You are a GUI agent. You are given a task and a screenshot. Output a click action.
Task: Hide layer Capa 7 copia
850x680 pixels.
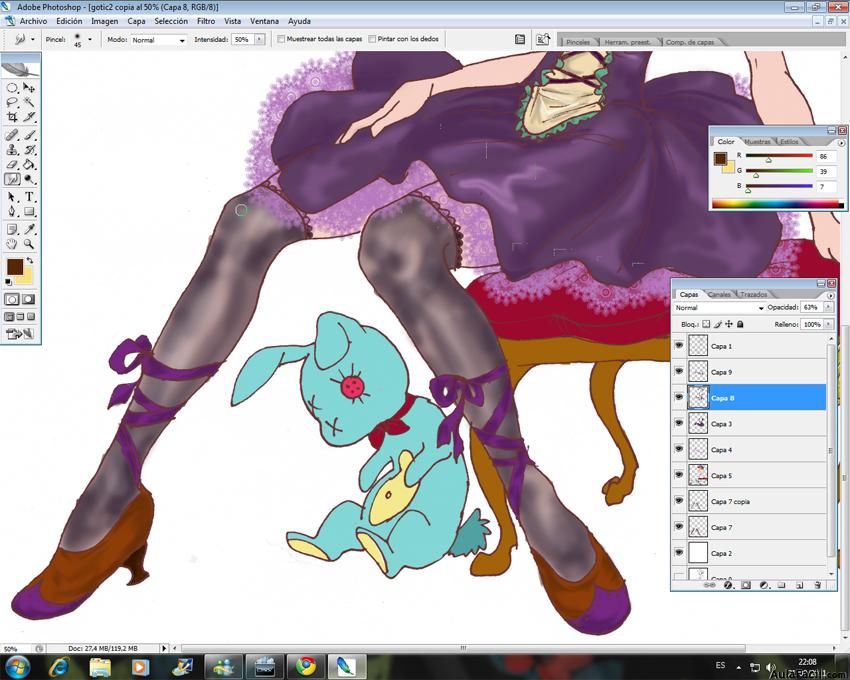coord(679,501)
